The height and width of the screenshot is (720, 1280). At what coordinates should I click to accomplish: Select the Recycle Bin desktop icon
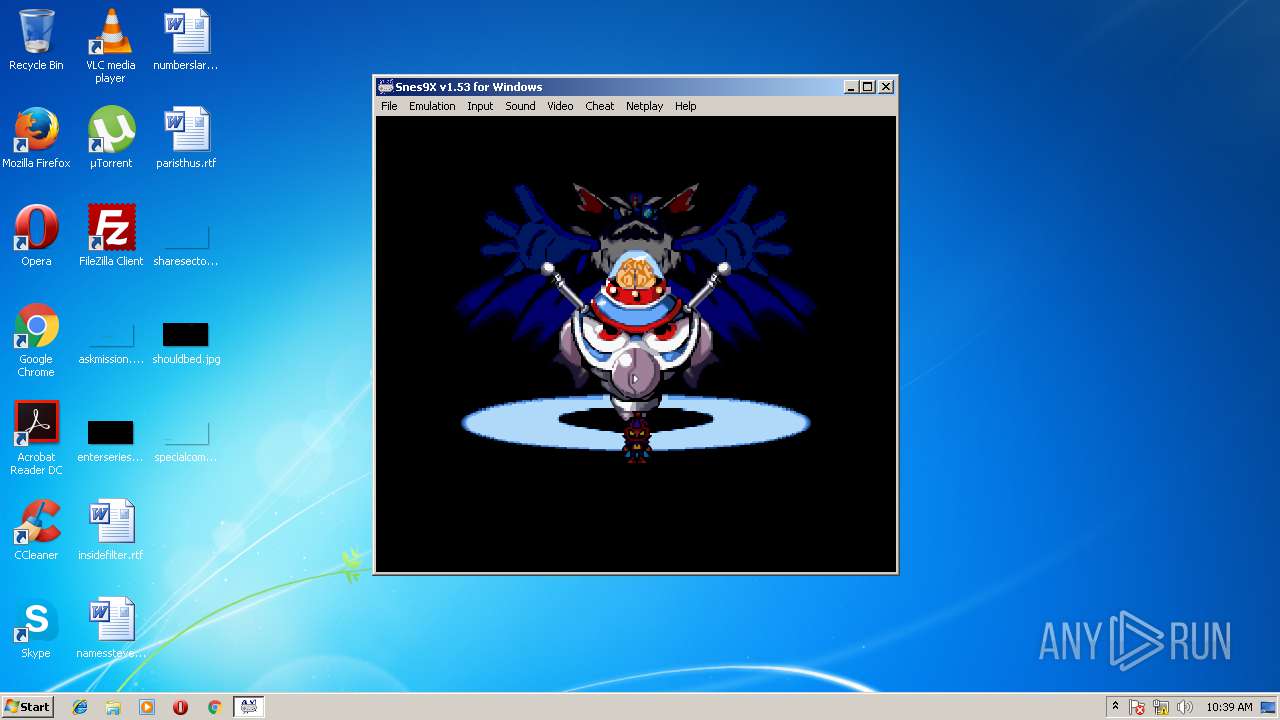pos(36,40)
